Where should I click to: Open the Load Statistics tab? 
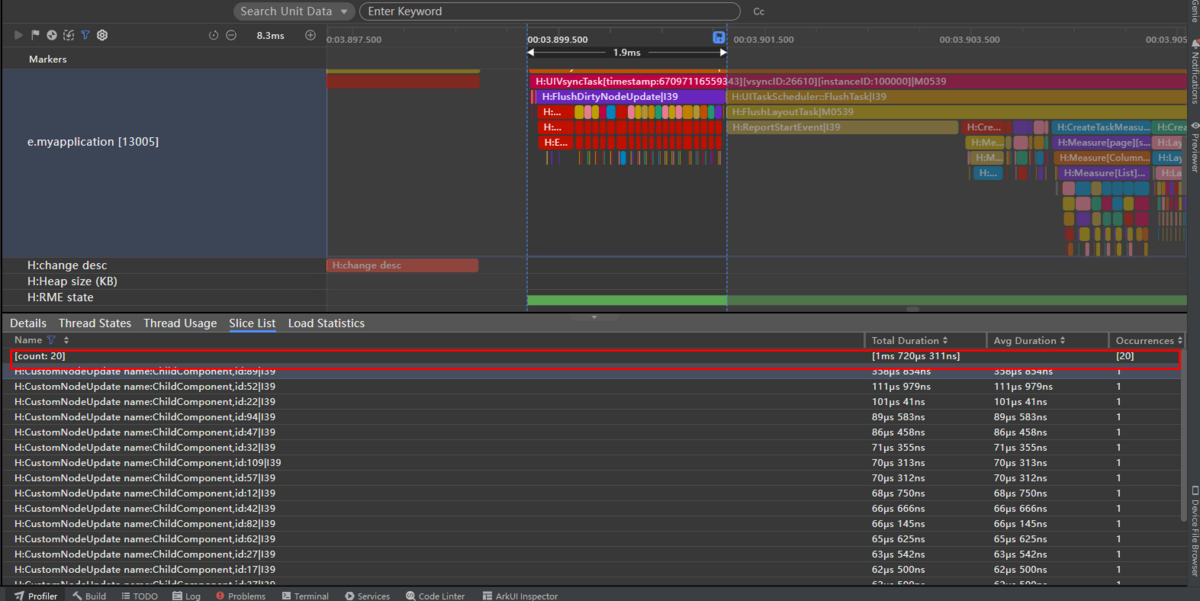tap(326, 323)
